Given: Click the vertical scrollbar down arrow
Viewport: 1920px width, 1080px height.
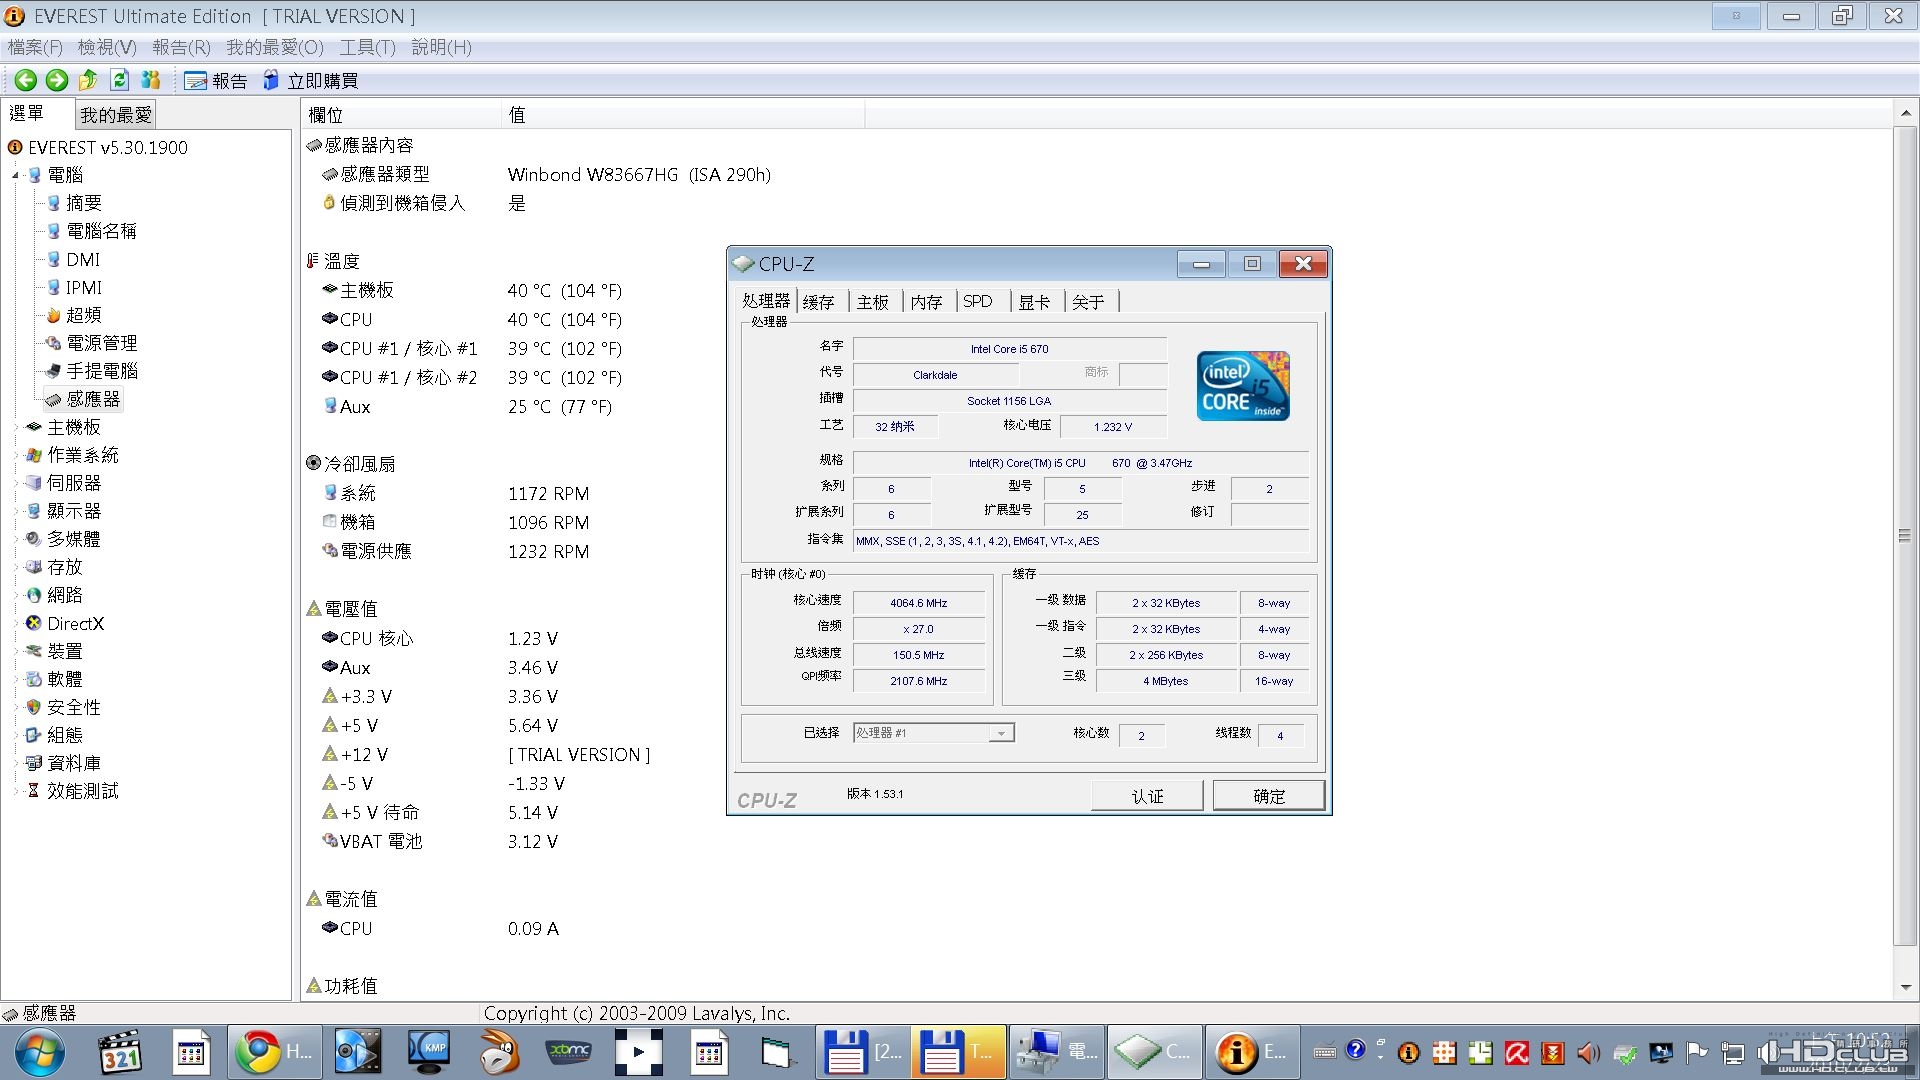Looking at the screenshot, I should point(1905,988).
